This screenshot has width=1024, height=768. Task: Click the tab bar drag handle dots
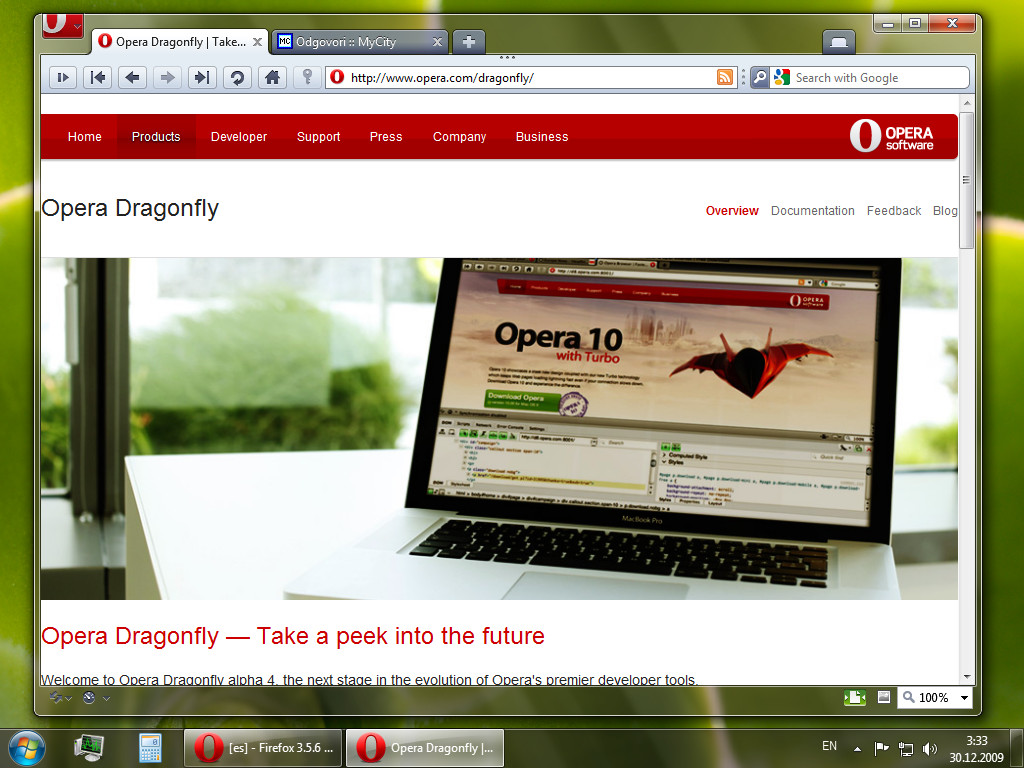pos(507,57)
